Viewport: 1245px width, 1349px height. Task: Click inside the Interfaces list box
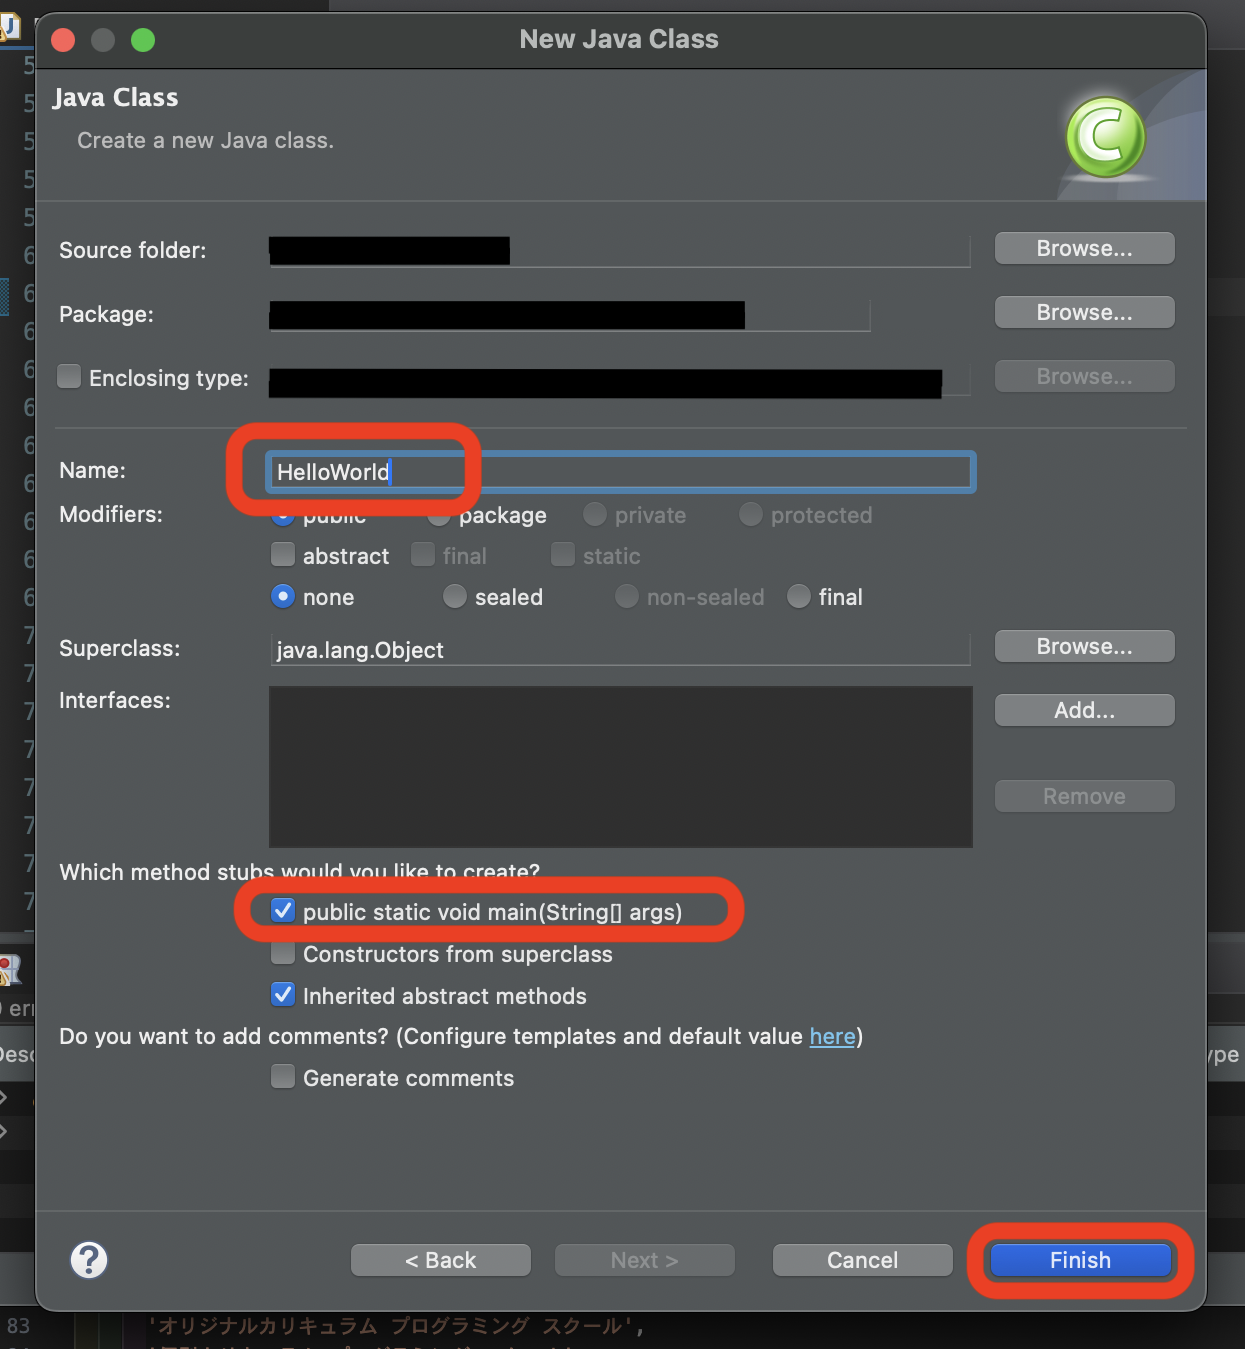point(620,766)
